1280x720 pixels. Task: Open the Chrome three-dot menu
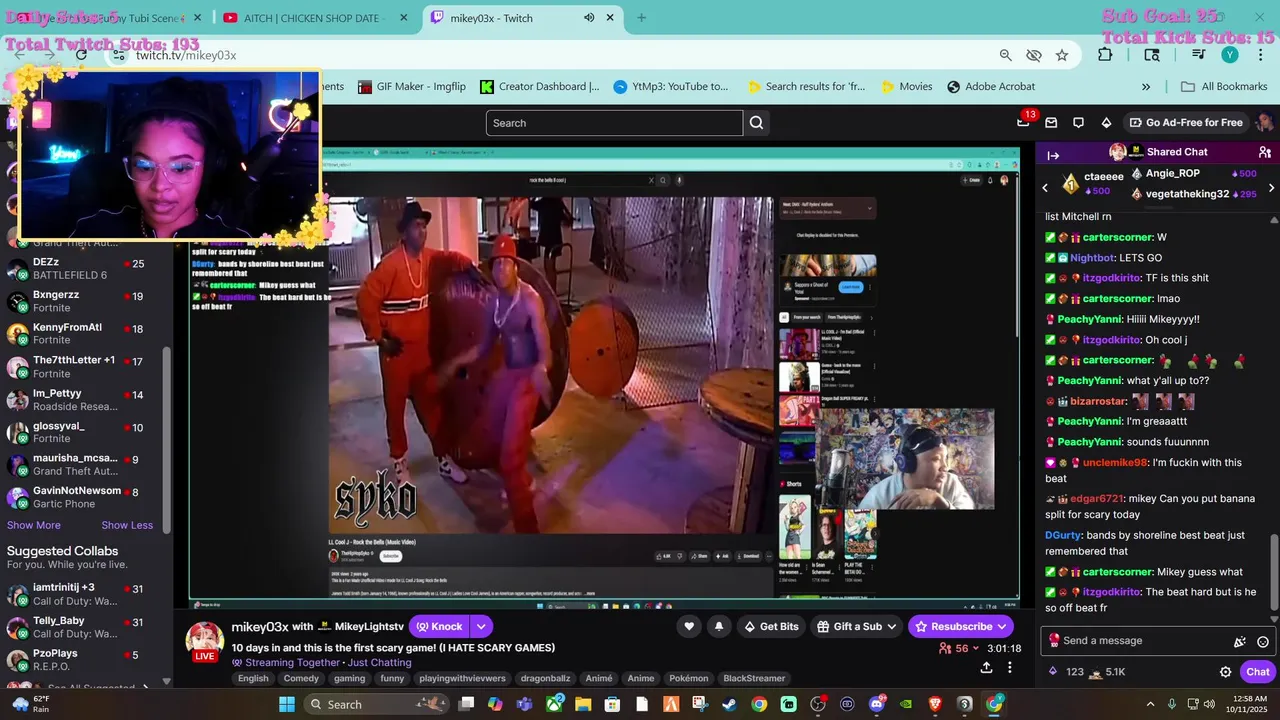point(1259,55)
